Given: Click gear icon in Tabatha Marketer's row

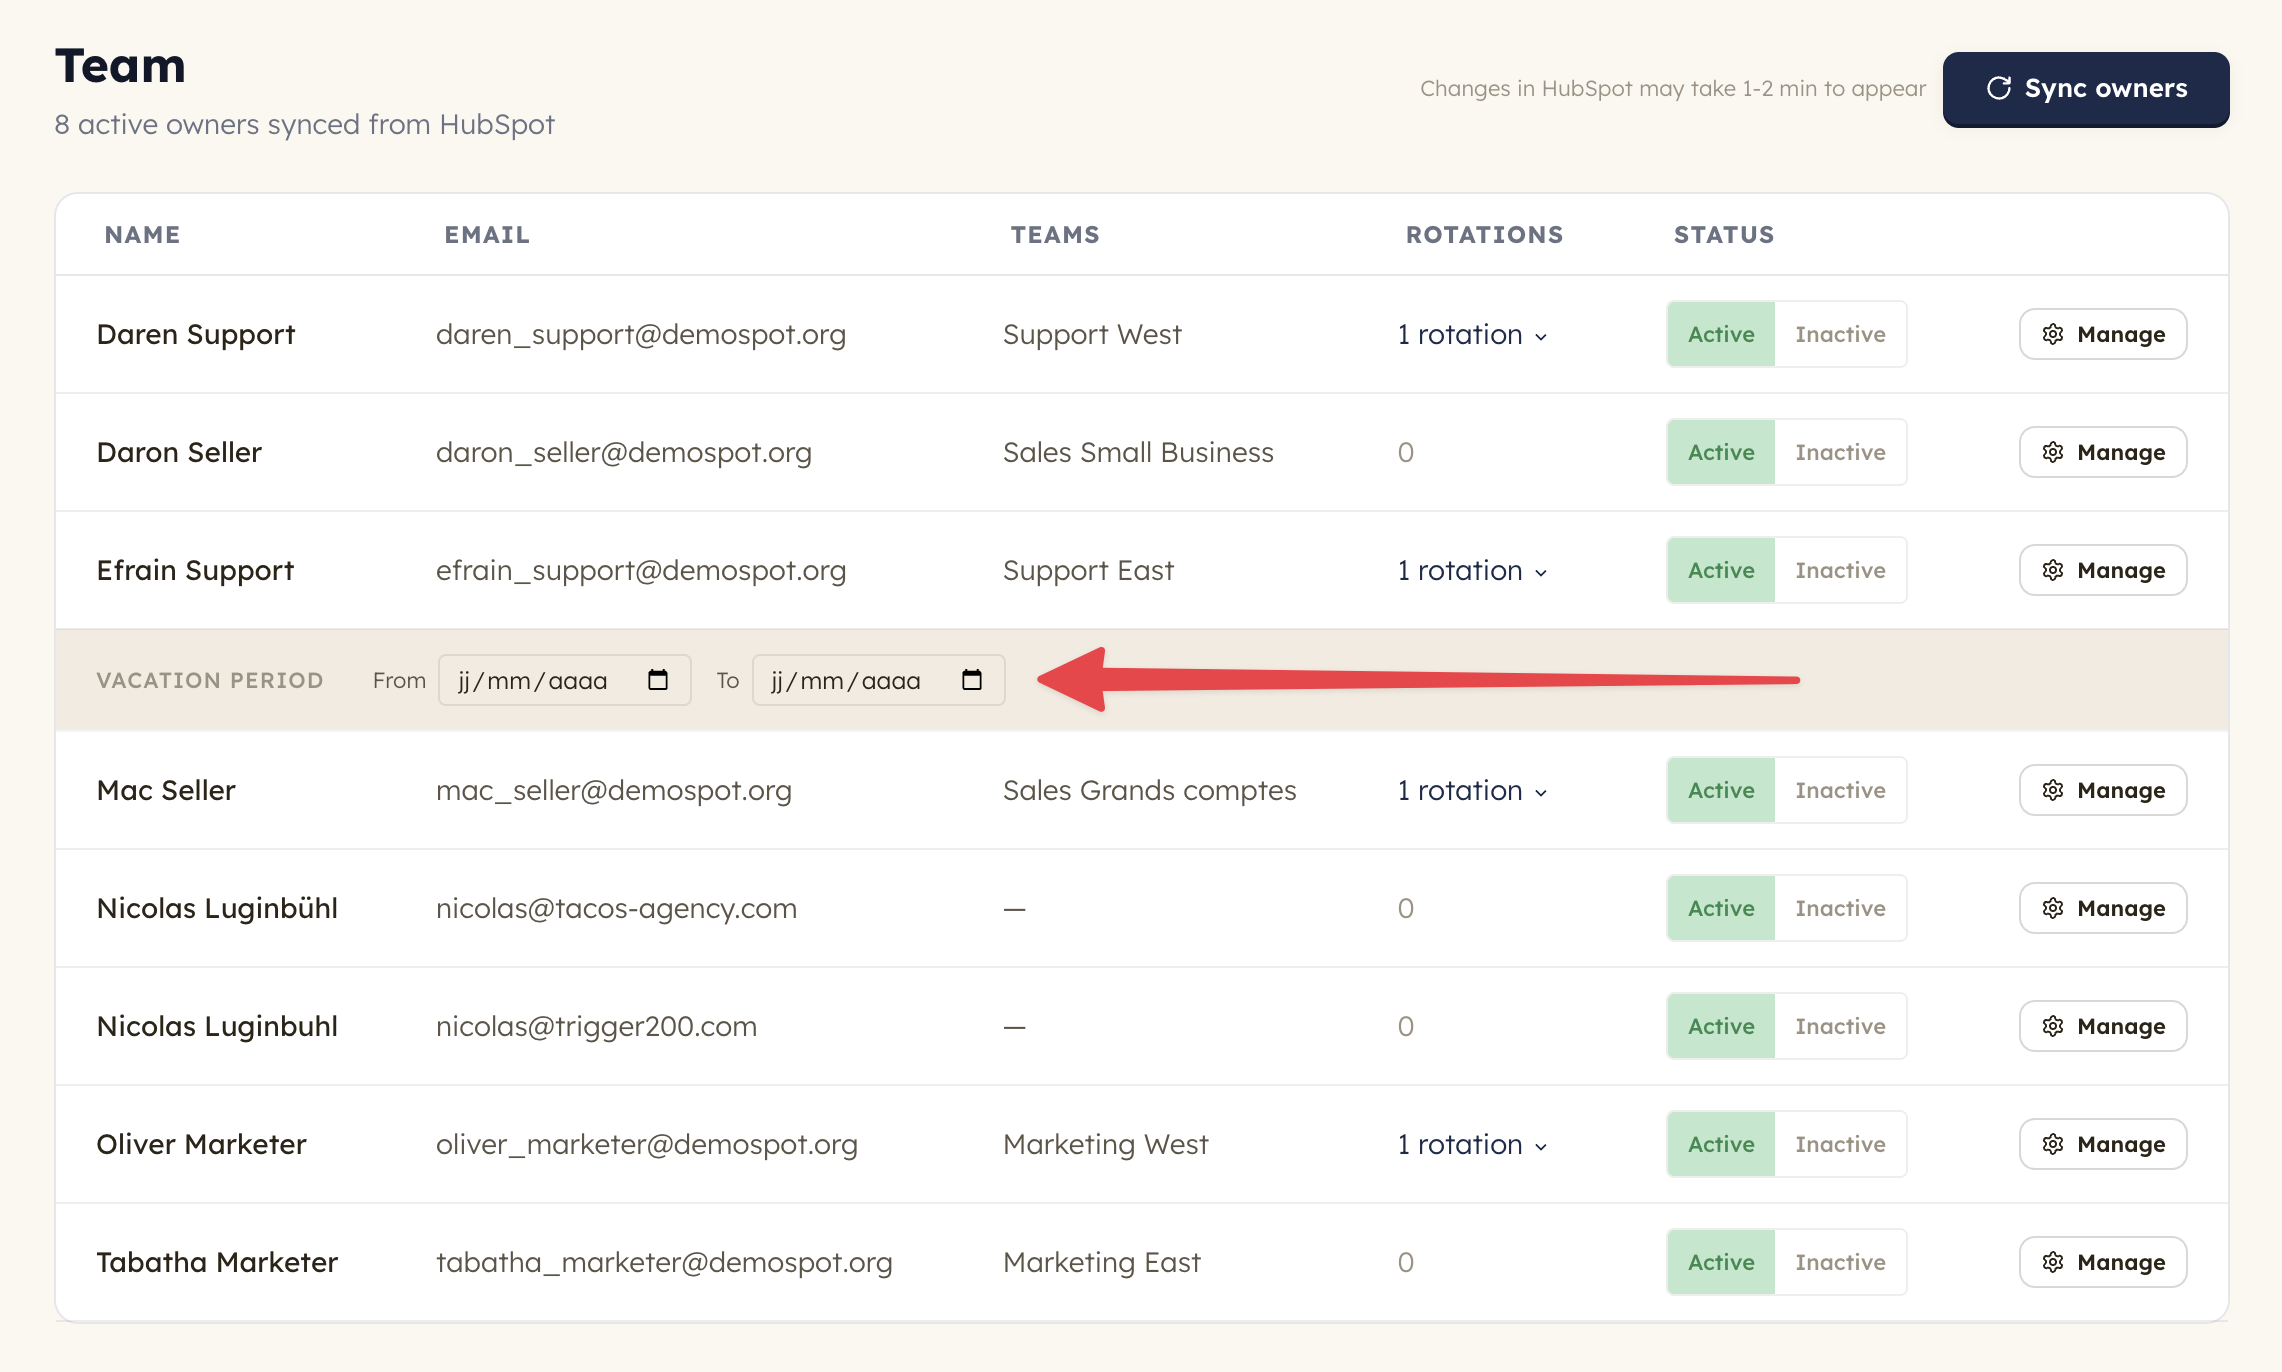Looking at the screenshot, I should tap(2053, 1262).
